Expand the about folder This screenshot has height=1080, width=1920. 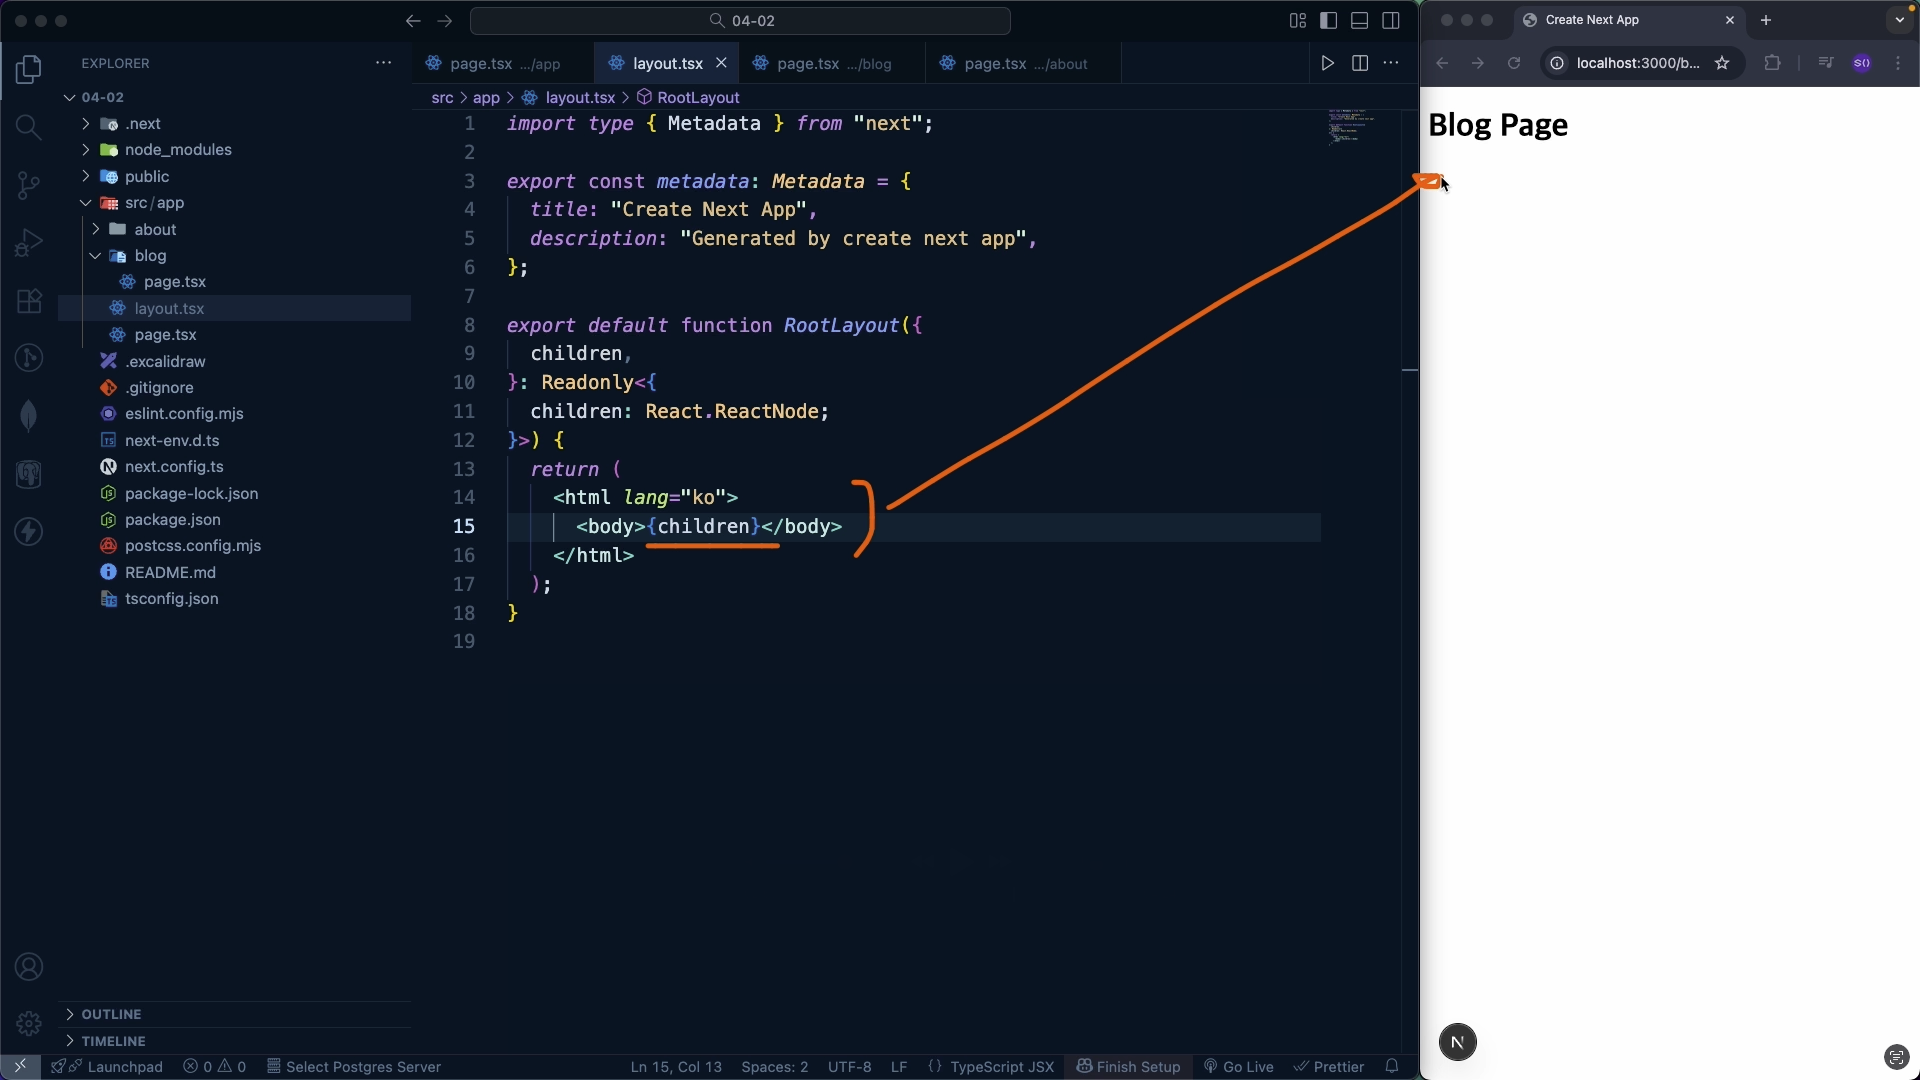point(155,229)
